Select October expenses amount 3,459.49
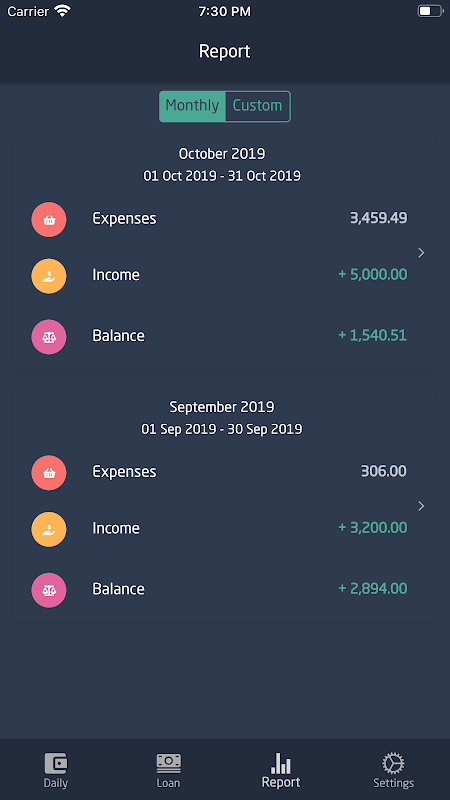Screen dimensions: 450x800 pos(379,218)
